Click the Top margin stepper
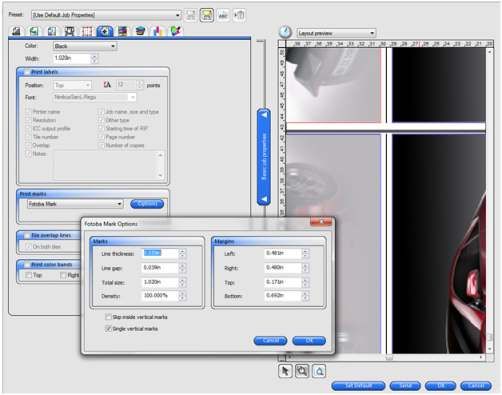This screenshot has width=502, height=395. [x=305, y=283]
